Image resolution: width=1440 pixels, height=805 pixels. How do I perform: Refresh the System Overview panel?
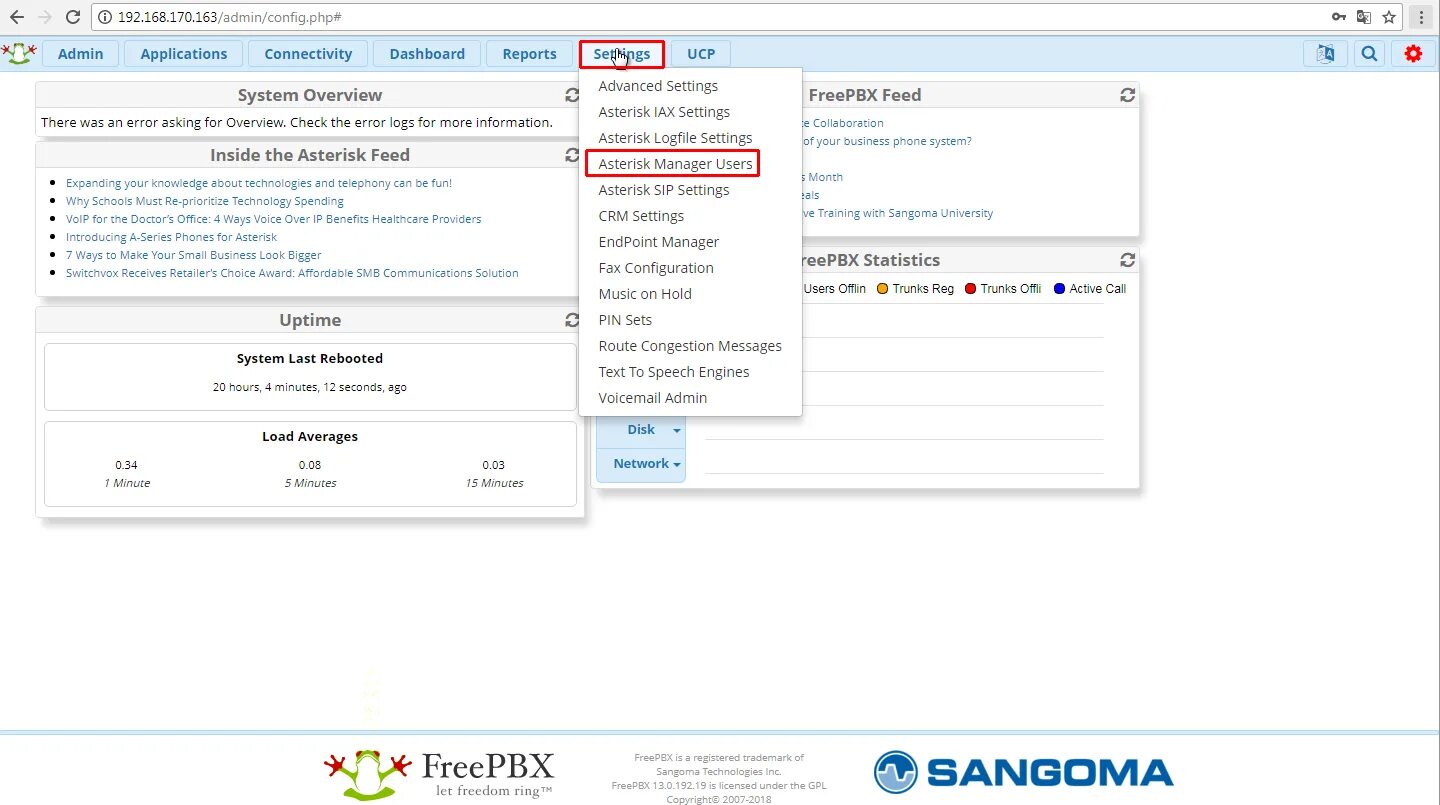[572, 95]
